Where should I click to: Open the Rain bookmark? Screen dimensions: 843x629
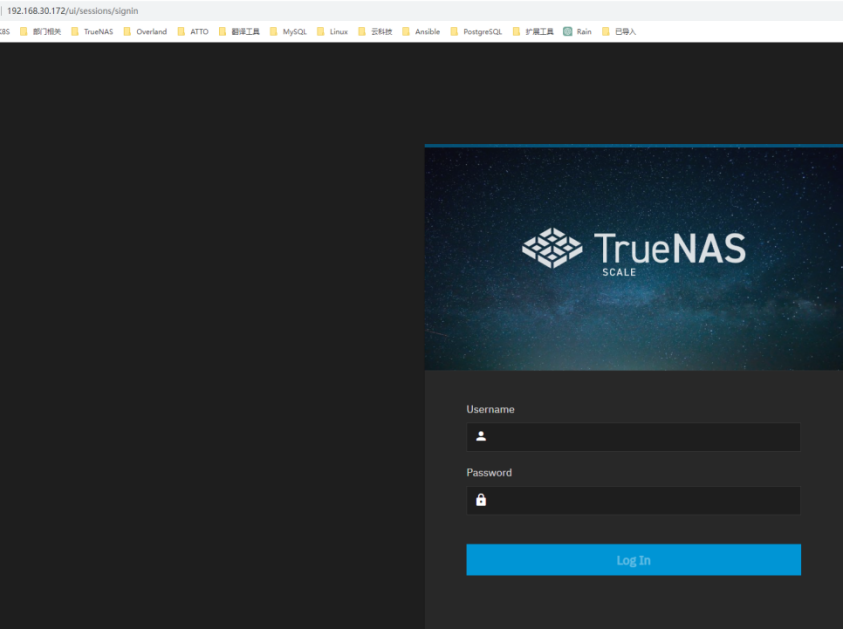(x=577, y=32)
